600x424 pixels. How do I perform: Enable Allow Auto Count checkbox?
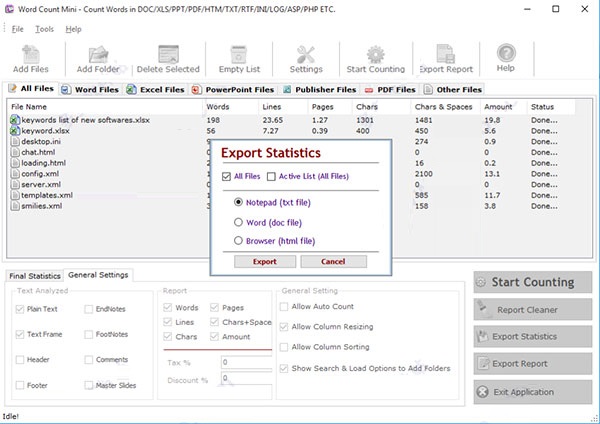coord(284,307)
